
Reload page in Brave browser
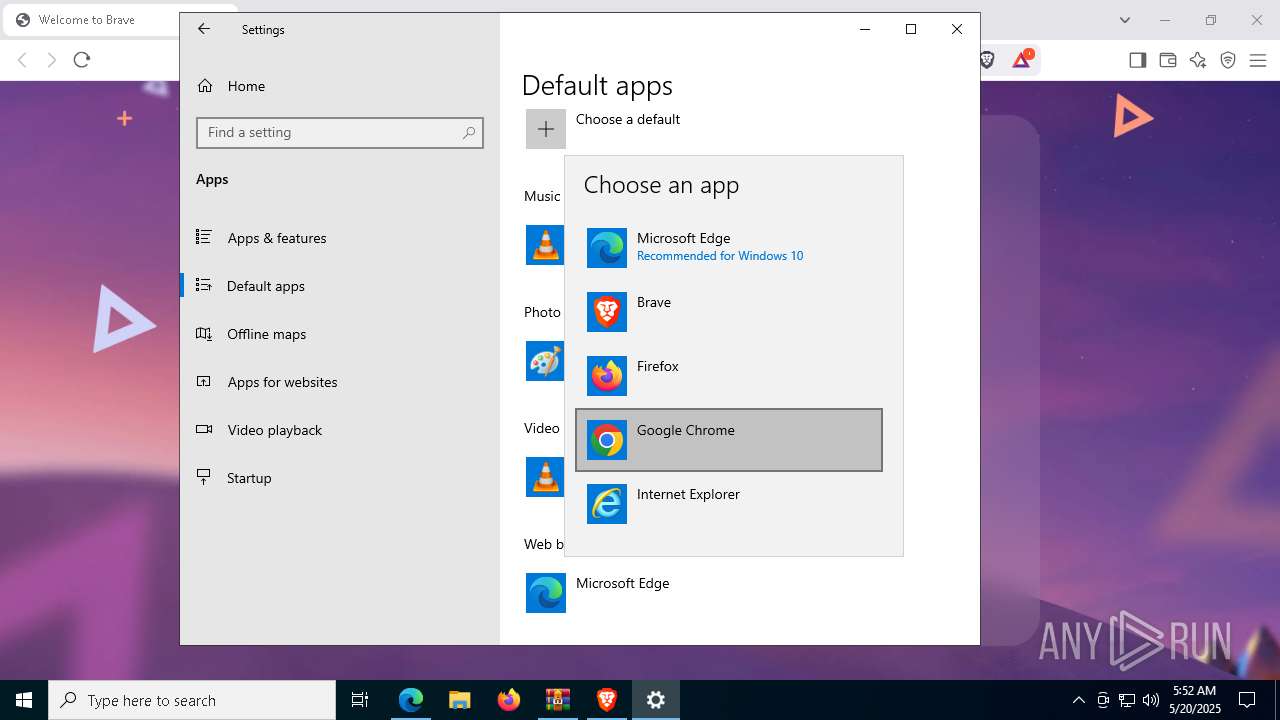tap(82, 60)
